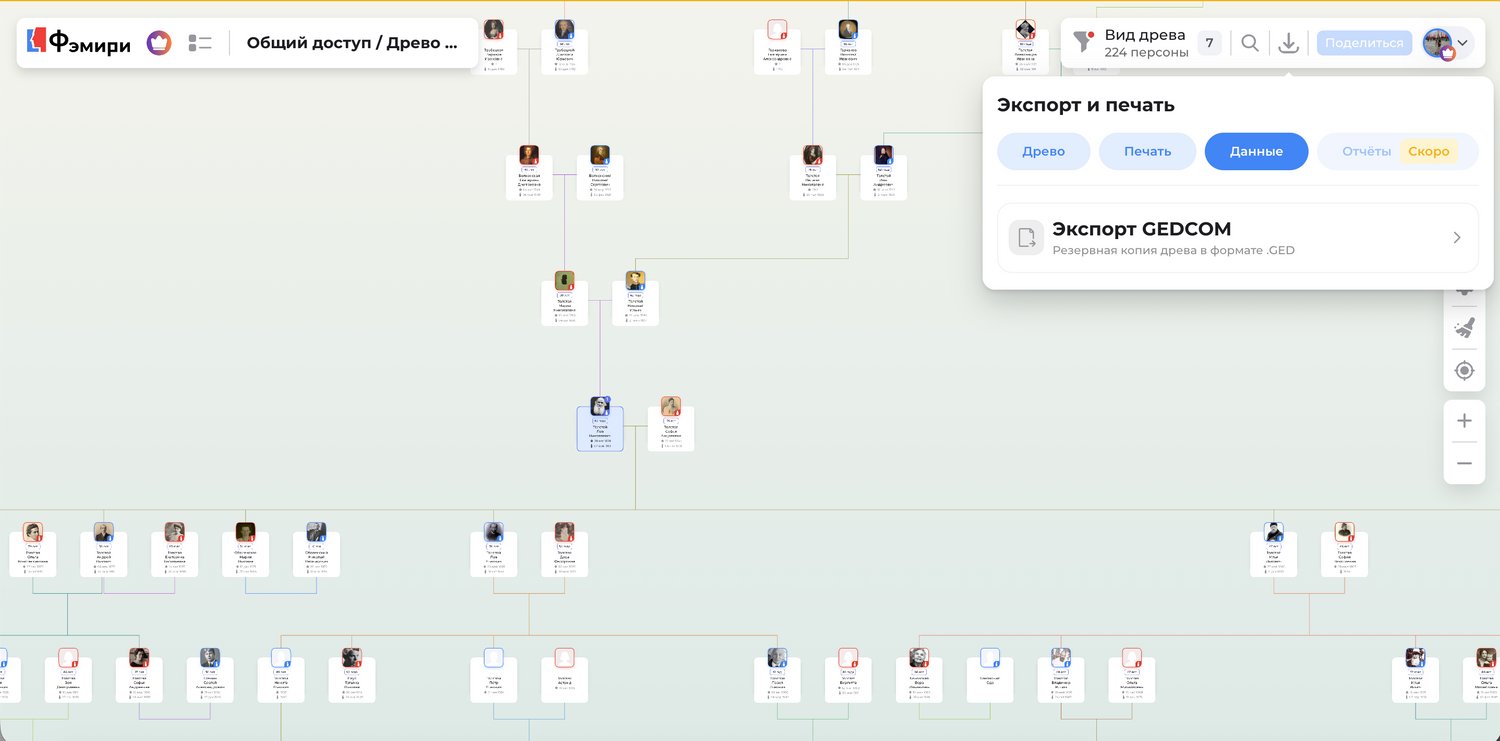The height and width of the screenshot is (741, 1500).
Task: Center the tree with the target icon
Action: click(x=1464, y=371)
